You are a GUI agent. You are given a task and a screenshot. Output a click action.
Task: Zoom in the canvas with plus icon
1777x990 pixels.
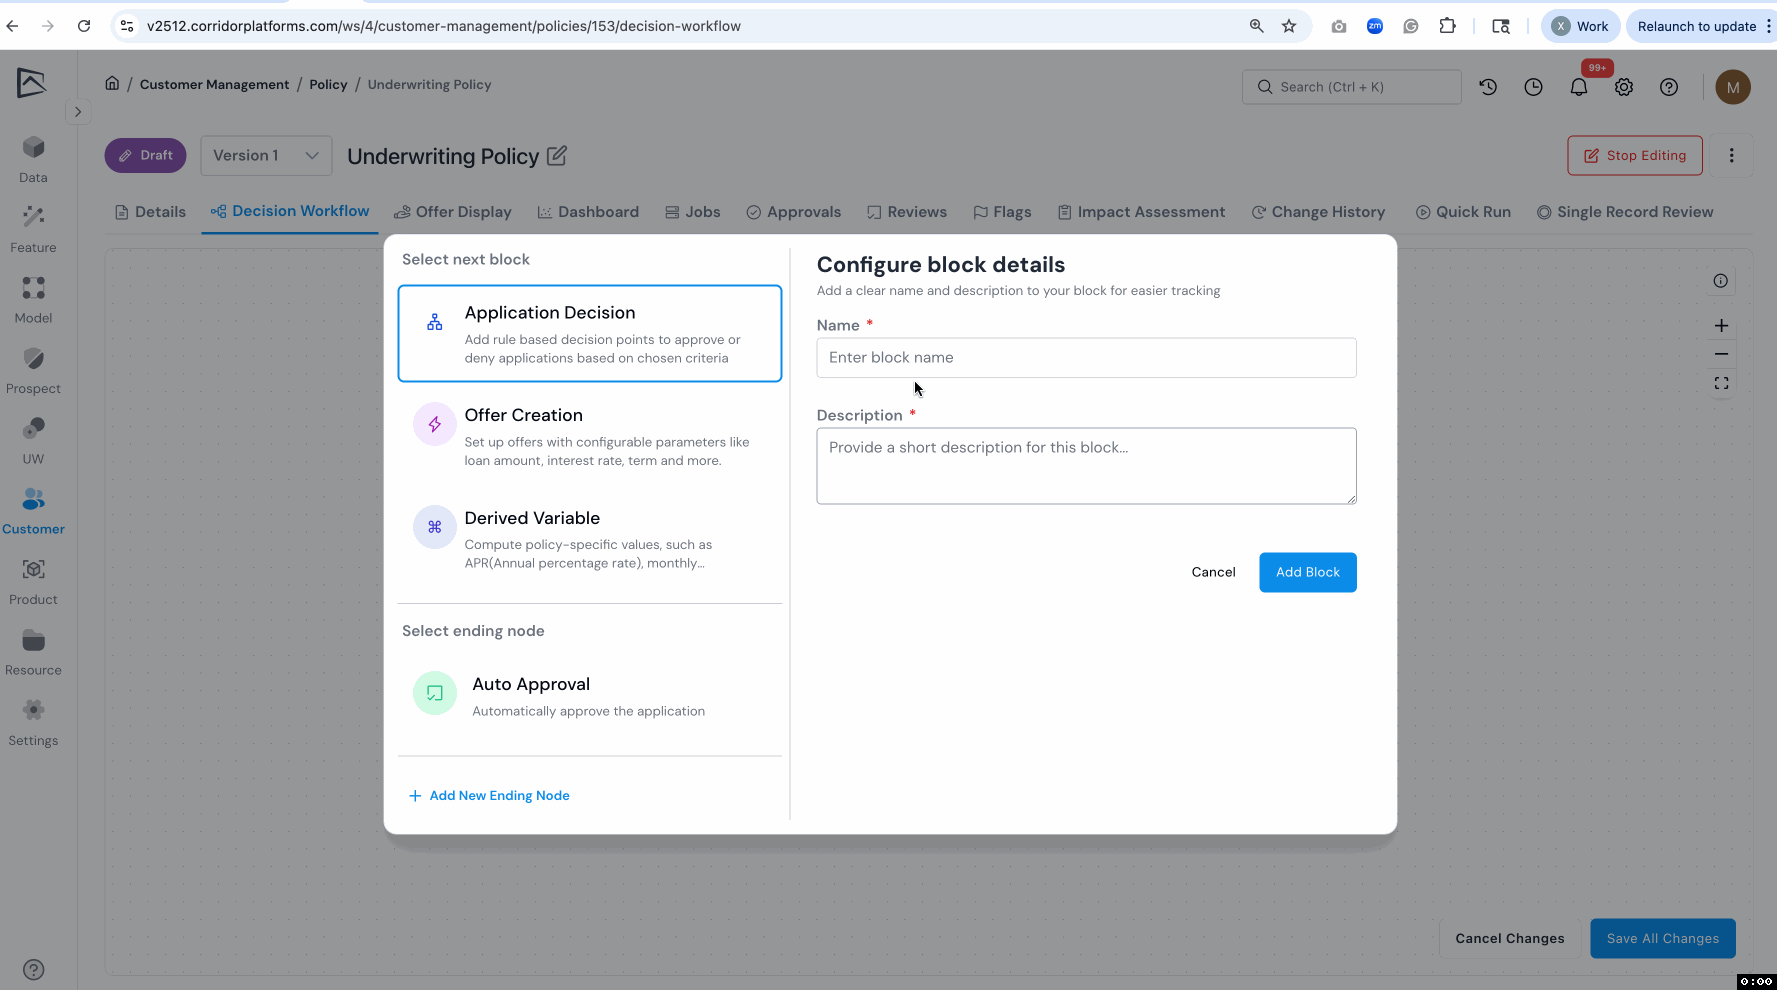point(1720,326)
